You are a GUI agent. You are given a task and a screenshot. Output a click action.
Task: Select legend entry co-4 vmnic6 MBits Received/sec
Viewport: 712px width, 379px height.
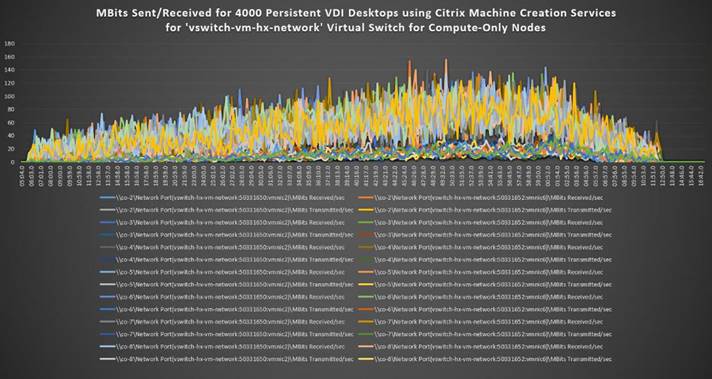(x=480, y=247)
